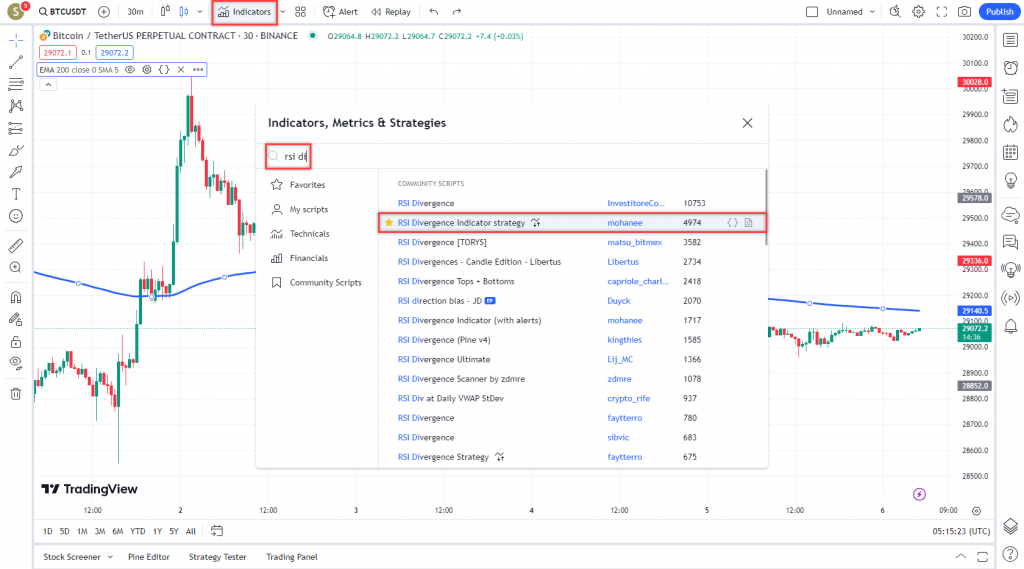
Task: Open the ideas lightbulb icon
Action: (1010, 180)
